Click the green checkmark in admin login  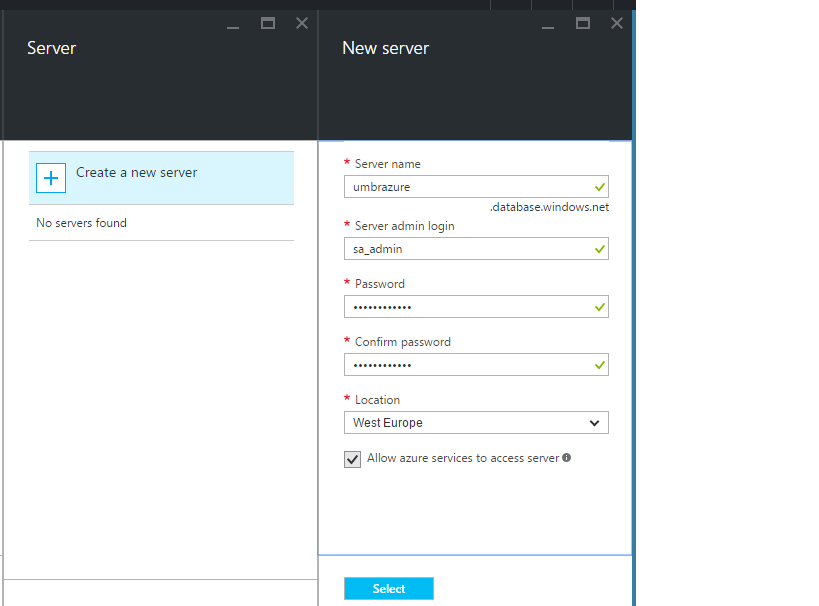[600, 249]
